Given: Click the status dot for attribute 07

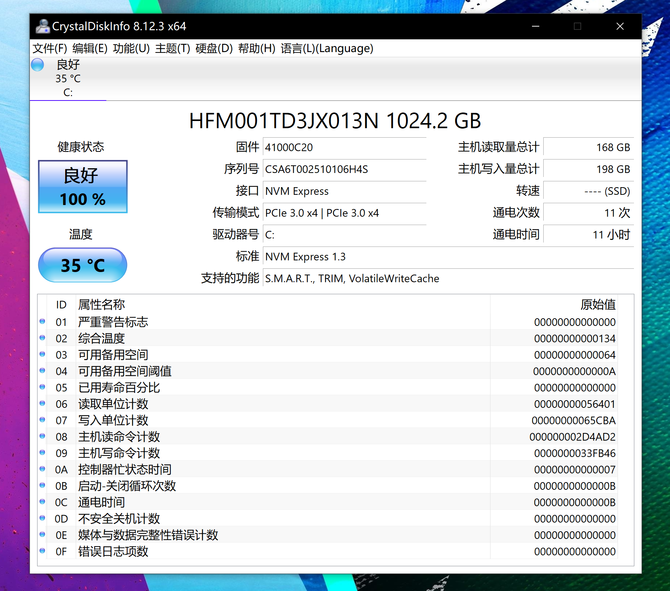Looking at the screenshot, I should pyautogui.click(x=42, y=420).
